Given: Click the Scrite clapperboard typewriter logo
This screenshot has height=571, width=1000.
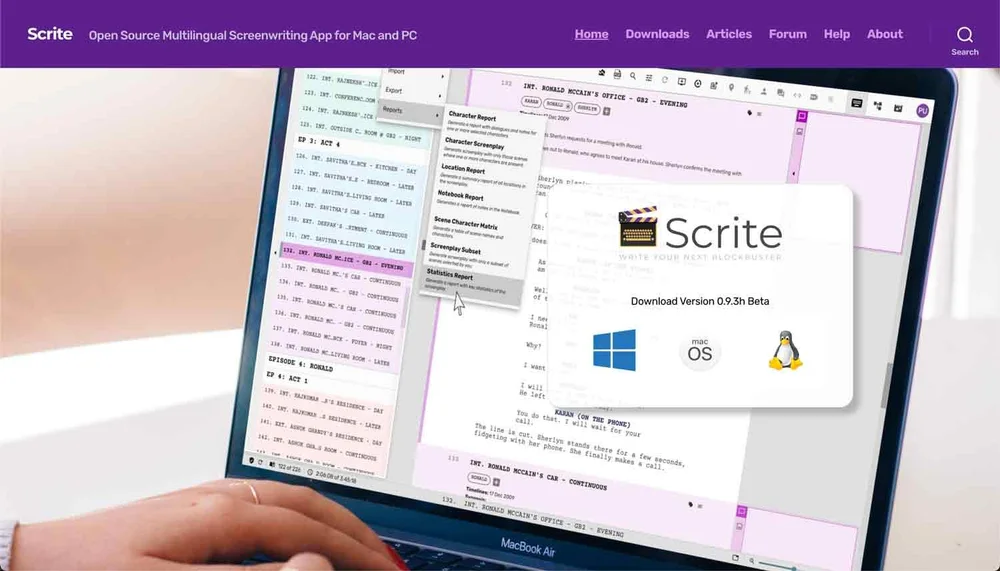Looking at the screenshot, I should click(638, 227).
